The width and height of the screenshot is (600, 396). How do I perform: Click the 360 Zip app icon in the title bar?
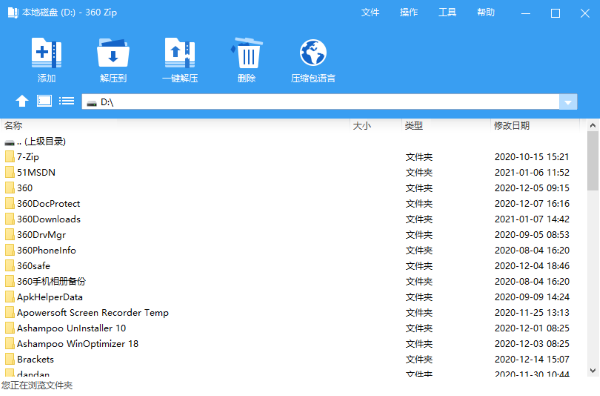point(13,13)
